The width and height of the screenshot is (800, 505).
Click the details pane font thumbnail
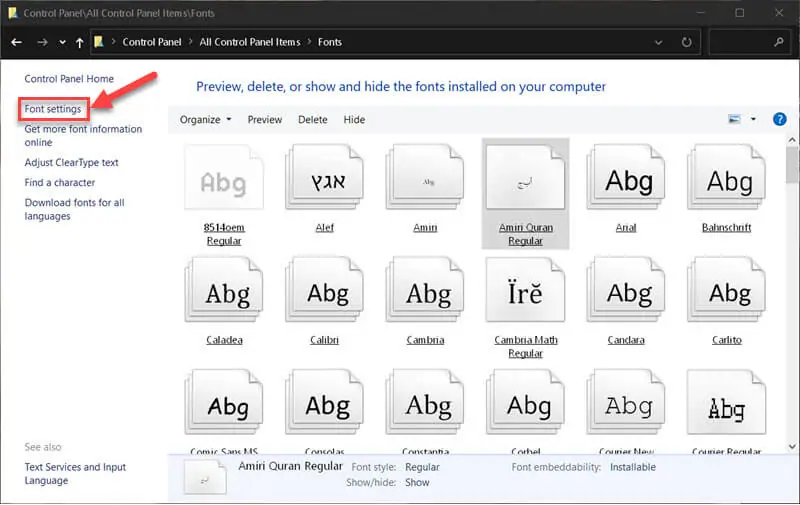(x=205, y=477)
